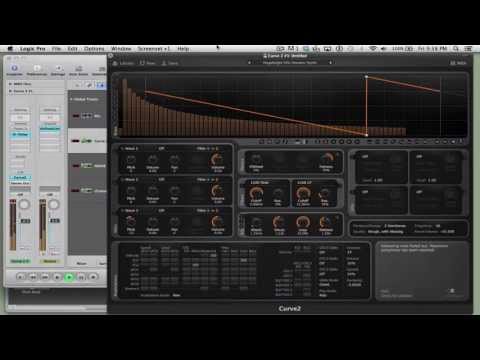Image resolution: width=480 pixels, height=360 pixels.
Task: Open the Inspector in Logic toolbar
Action: (14, 70)
